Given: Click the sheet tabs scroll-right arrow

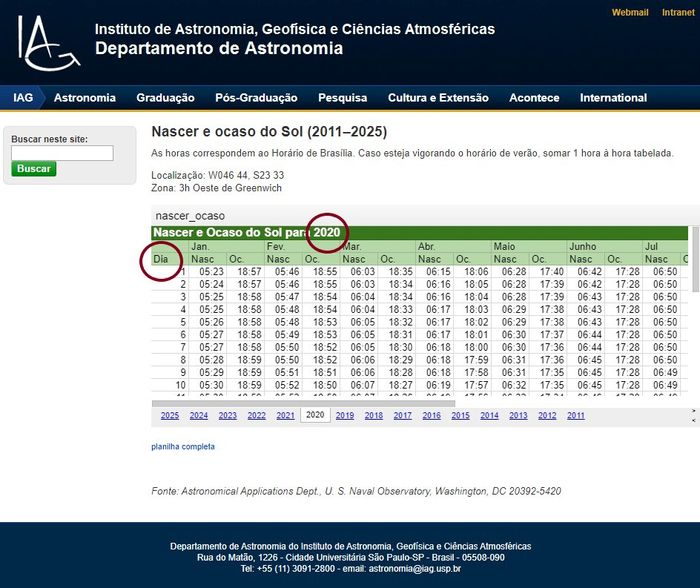Looking at the screenshot, I should [694, 410].
